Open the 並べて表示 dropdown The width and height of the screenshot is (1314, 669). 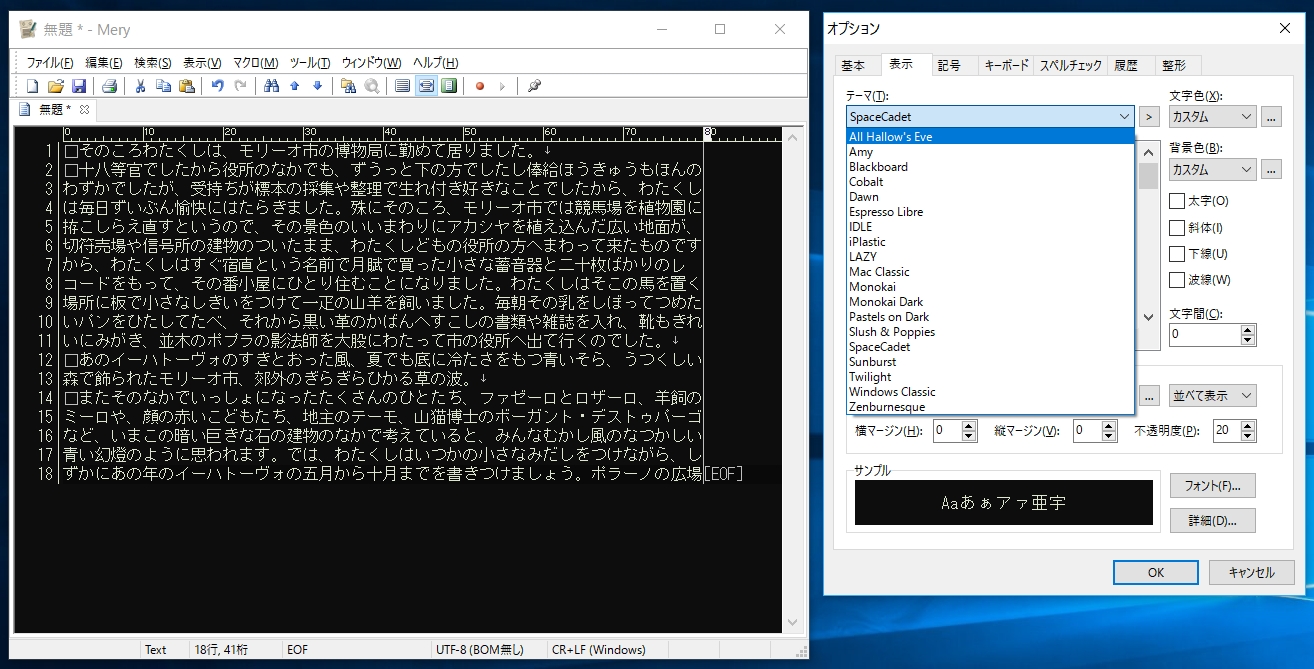pos(1212,395)
